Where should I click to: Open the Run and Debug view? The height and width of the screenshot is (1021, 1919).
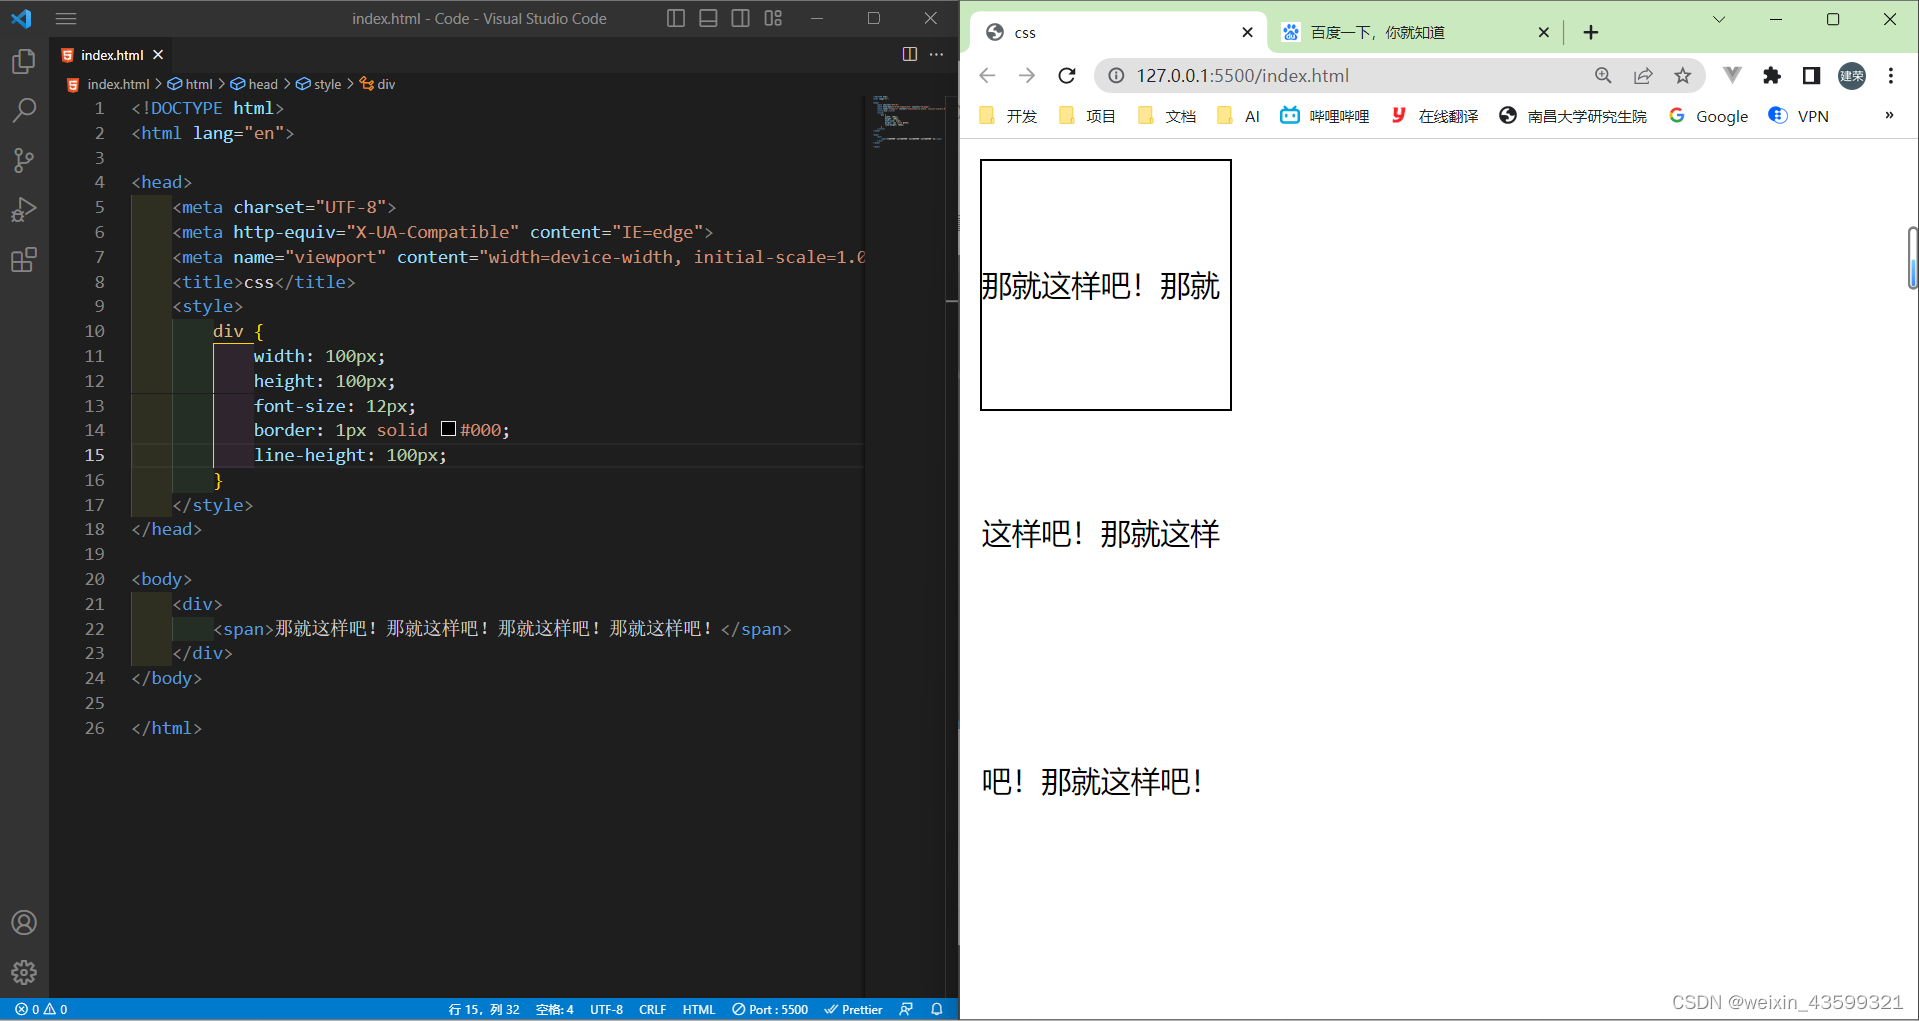pos(24,210)
